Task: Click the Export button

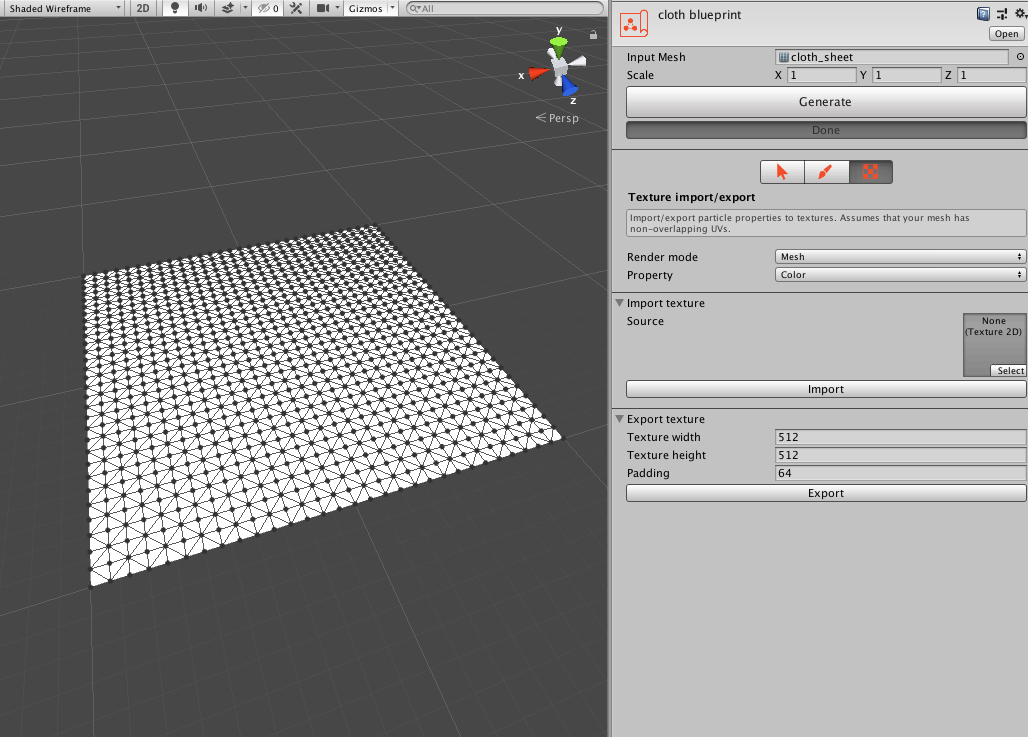Action: tap(826, 493)
